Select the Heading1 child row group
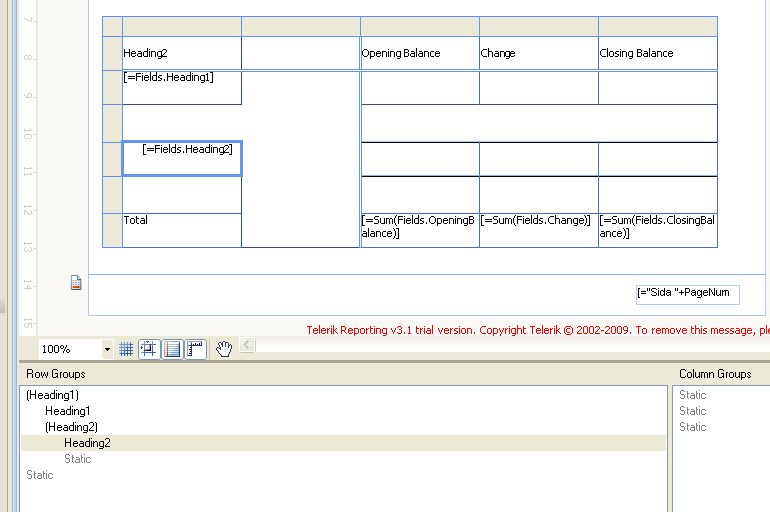 67,411
